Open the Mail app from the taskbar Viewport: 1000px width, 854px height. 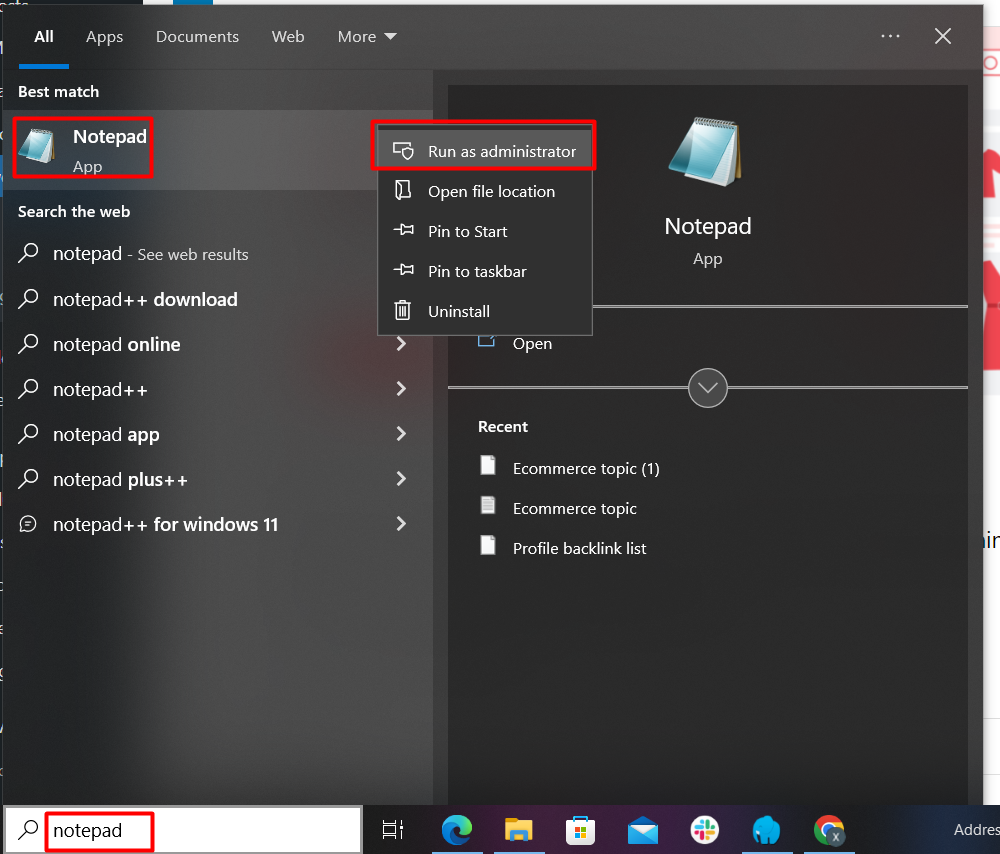coord(642,830)
